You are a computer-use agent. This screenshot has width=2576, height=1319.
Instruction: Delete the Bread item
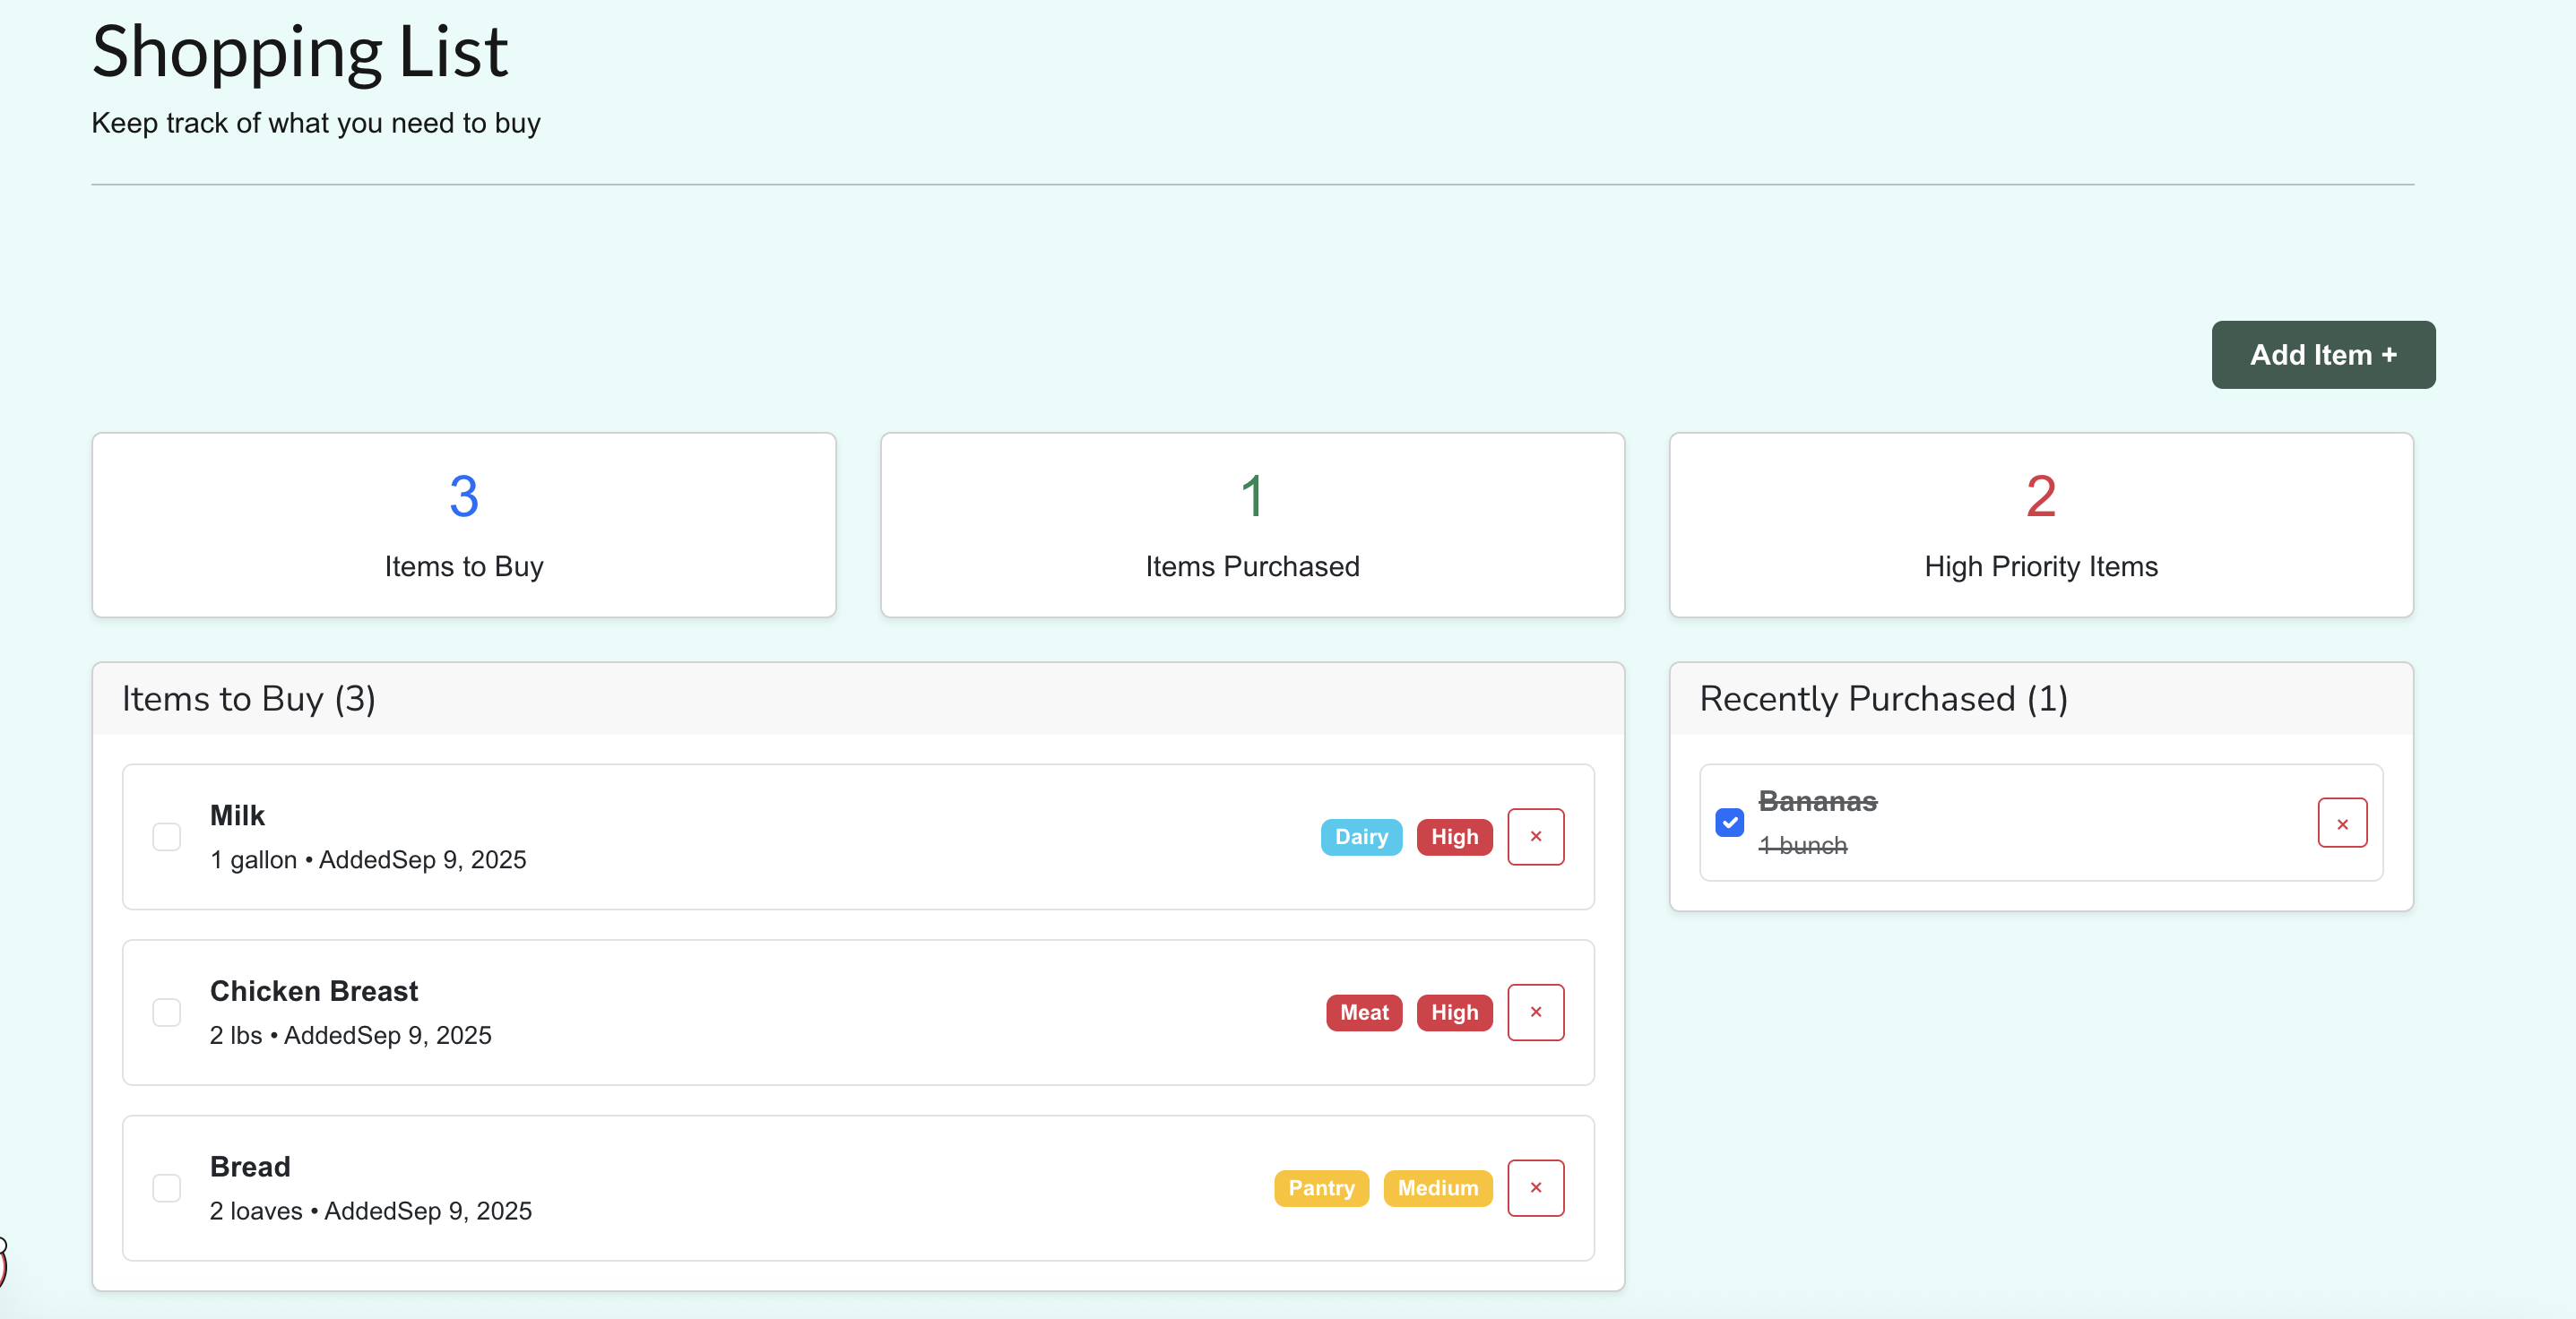click(1535, 1187)
